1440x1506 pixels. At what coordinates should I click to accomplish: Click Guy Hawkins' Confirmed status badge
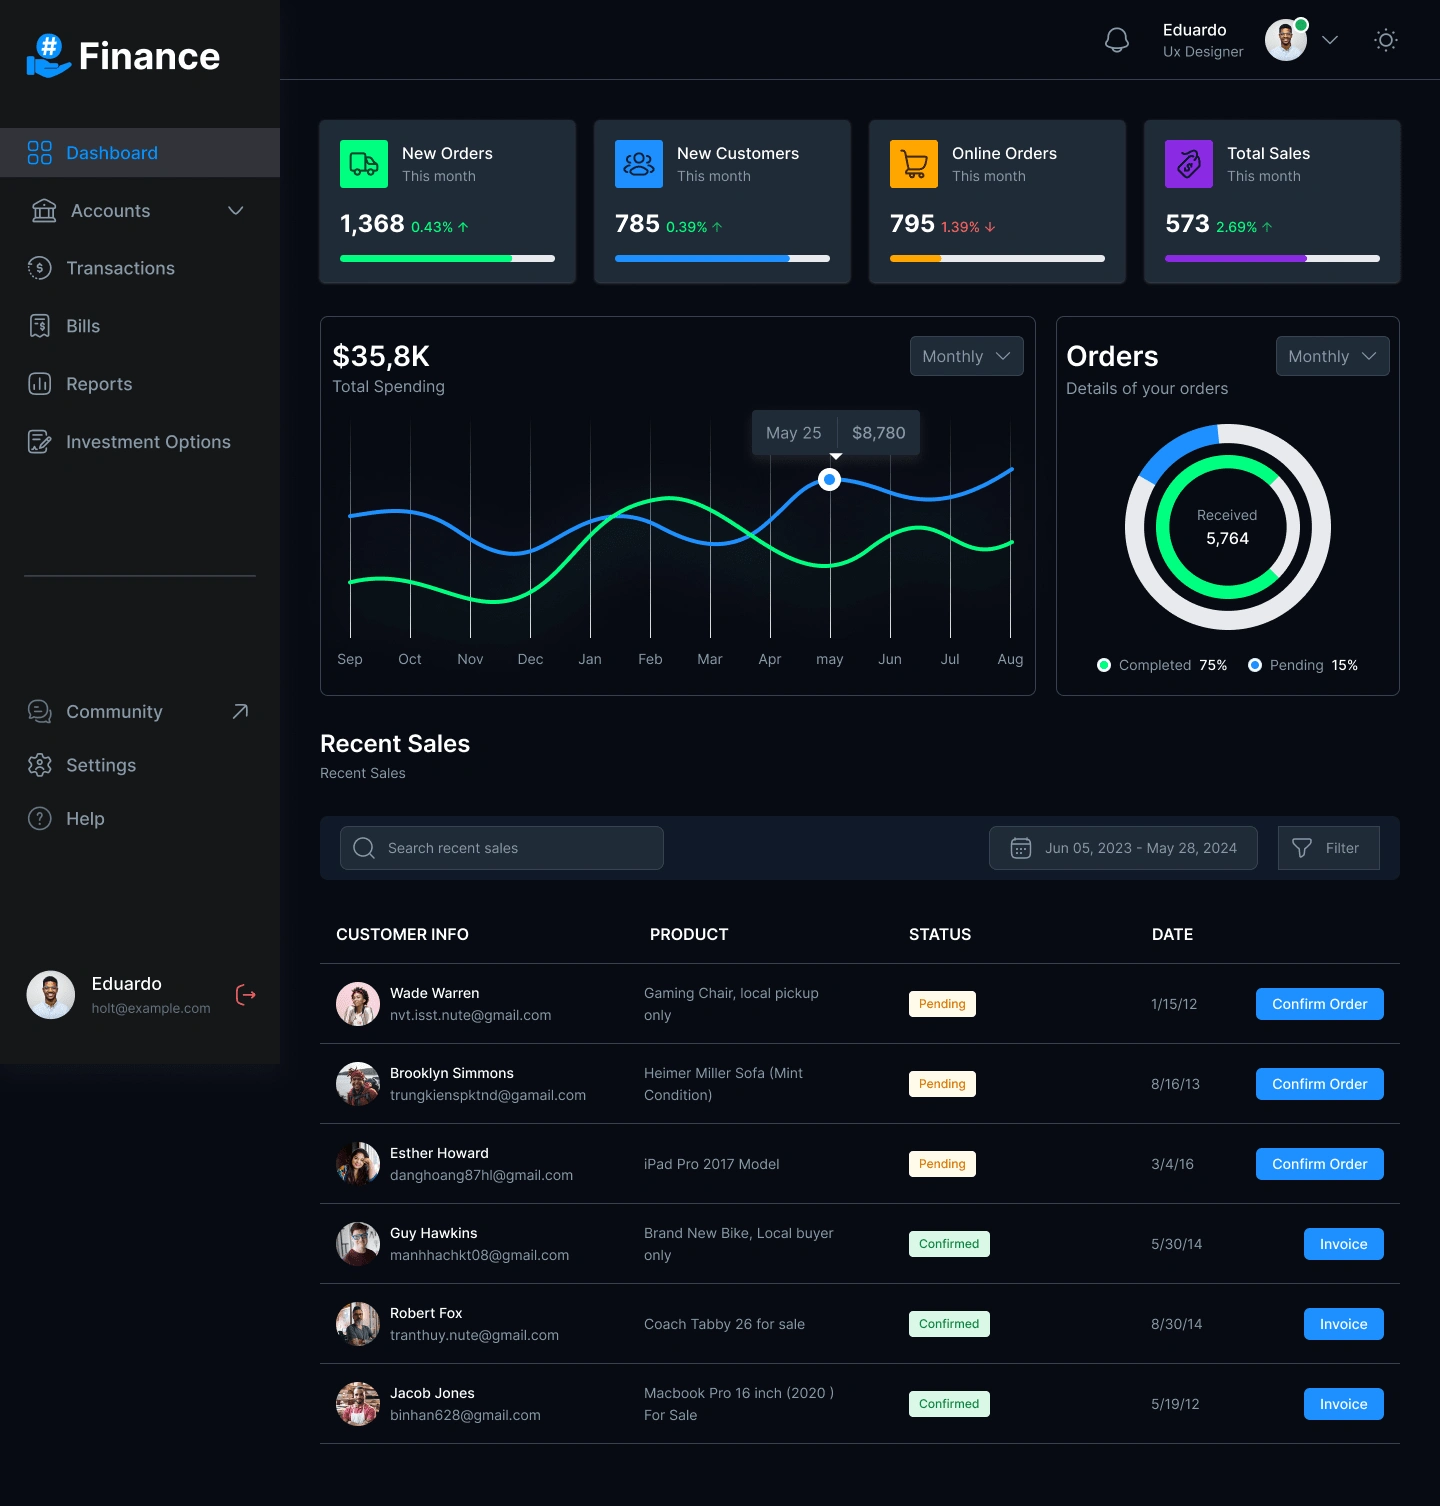pos(949,1244)
